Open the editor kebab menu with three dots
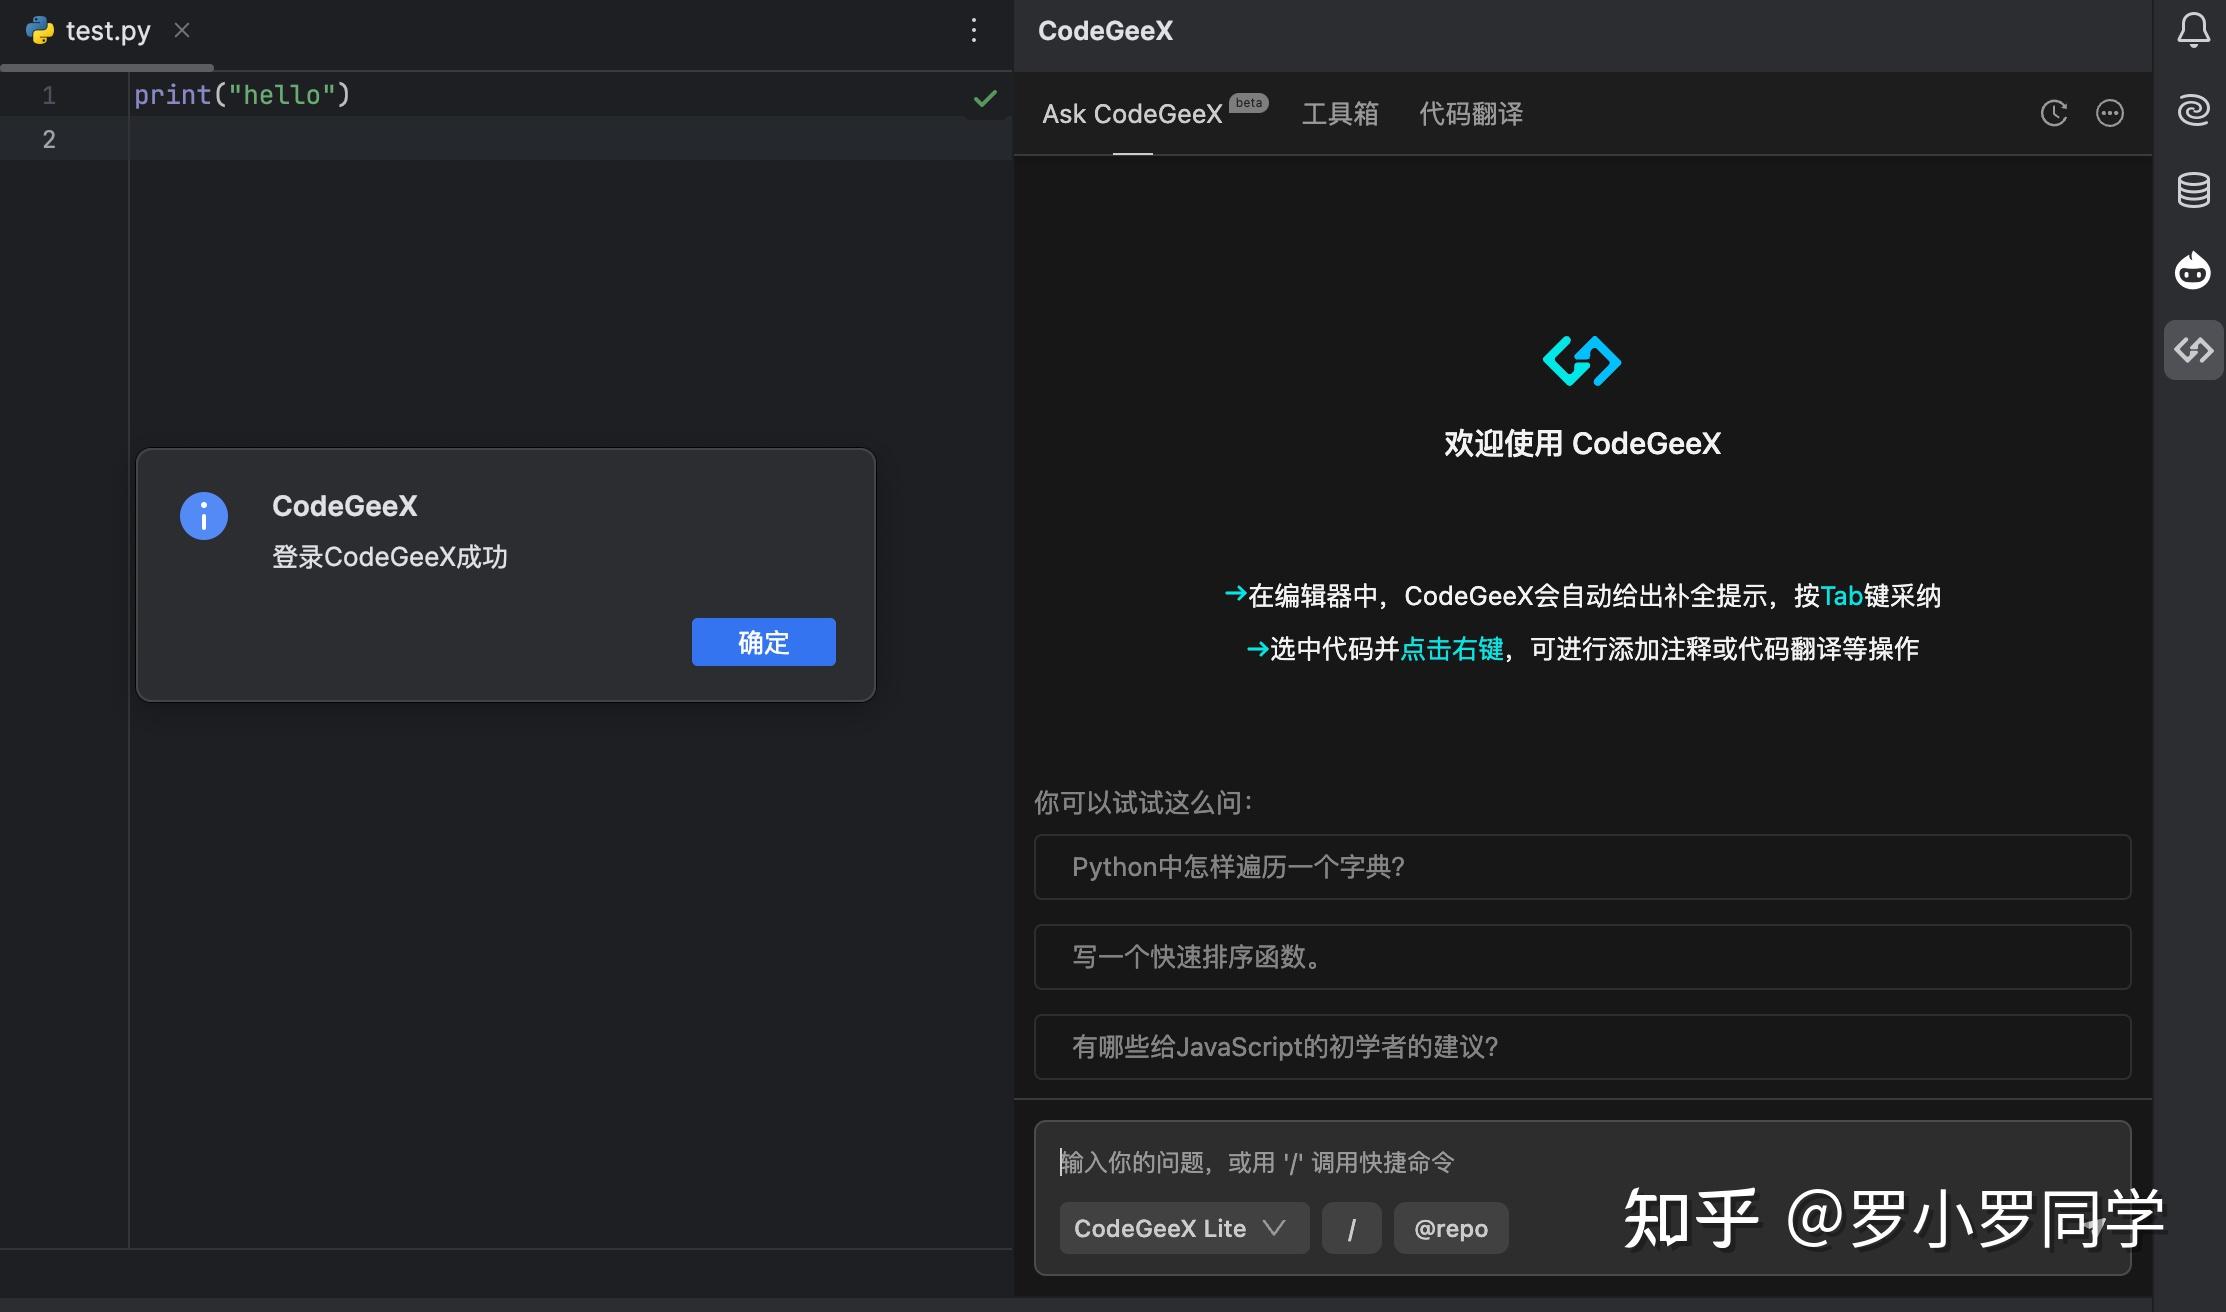This screenshot has width=2226, height=1312. pos(973,30)
